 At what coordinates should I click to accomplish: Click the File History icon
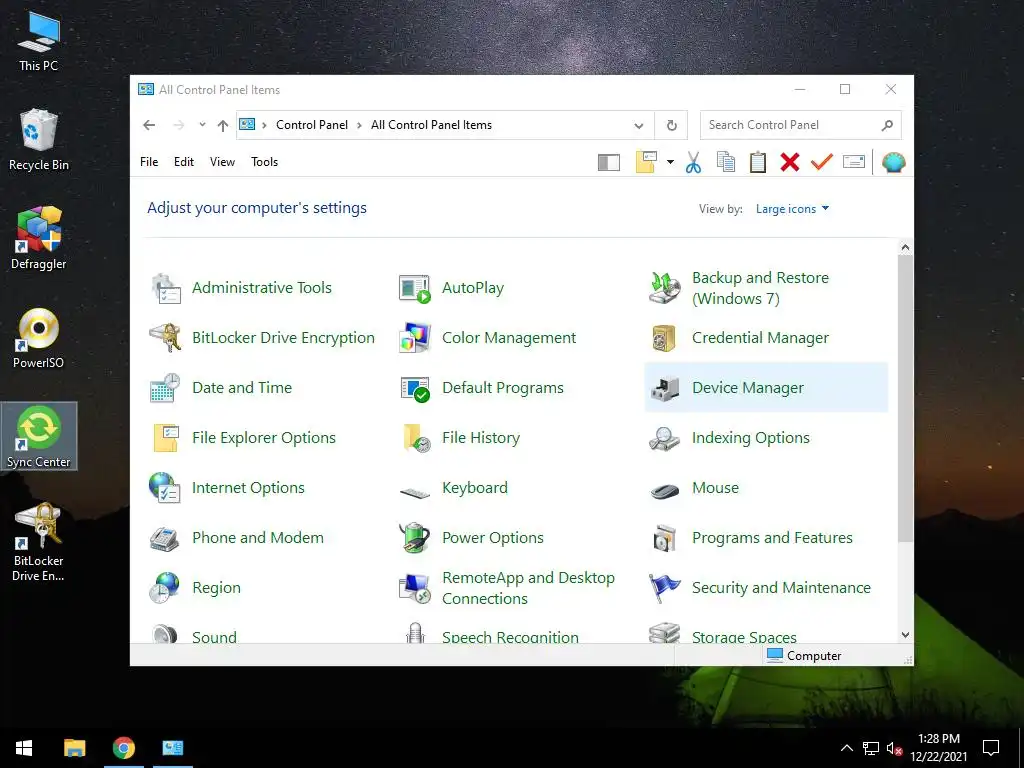tap(417, 438)
